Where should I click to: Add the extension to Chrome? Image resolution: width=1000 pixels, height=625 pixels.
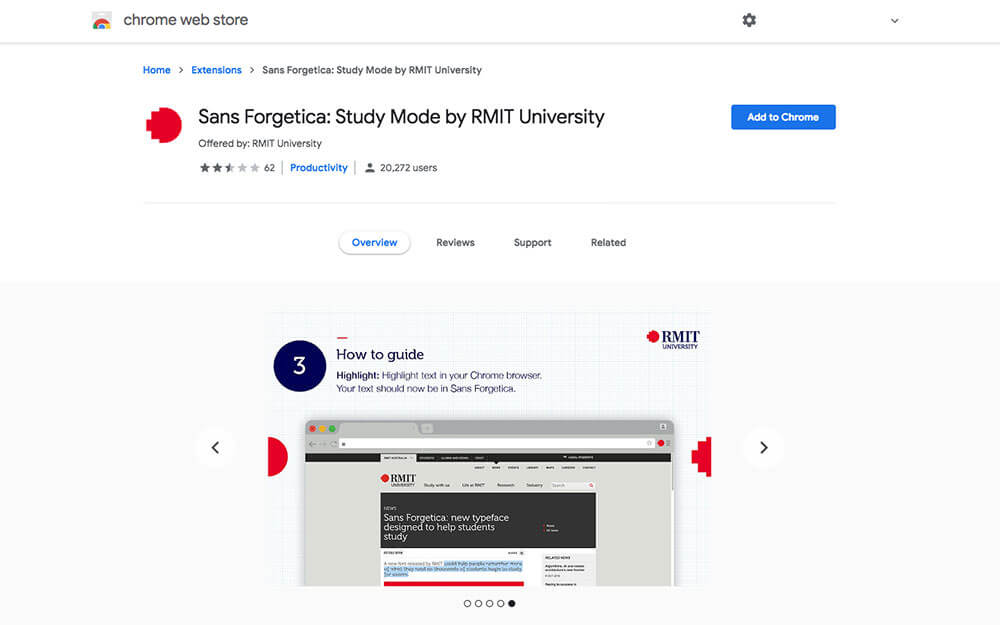[783, 117]
